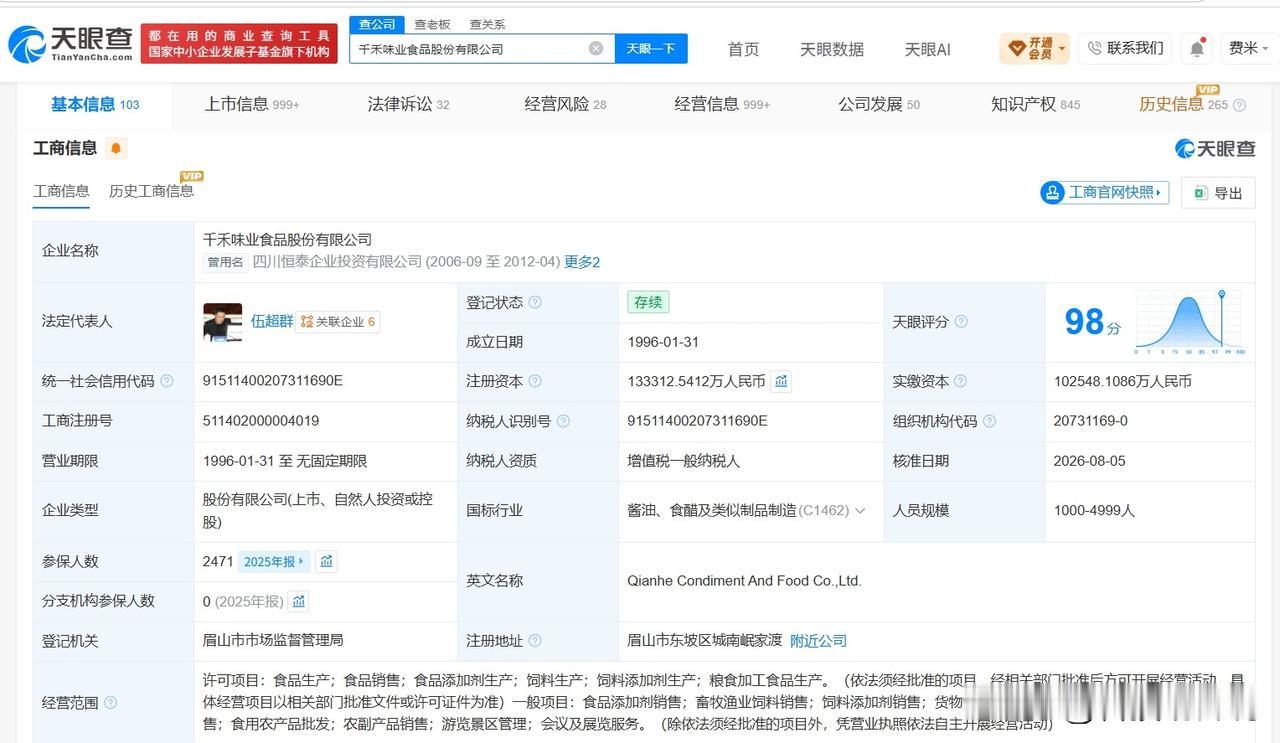Click the help icon beside 组织机构代码
Viewport: 1280px width, 743px height.
coord(990,421)
